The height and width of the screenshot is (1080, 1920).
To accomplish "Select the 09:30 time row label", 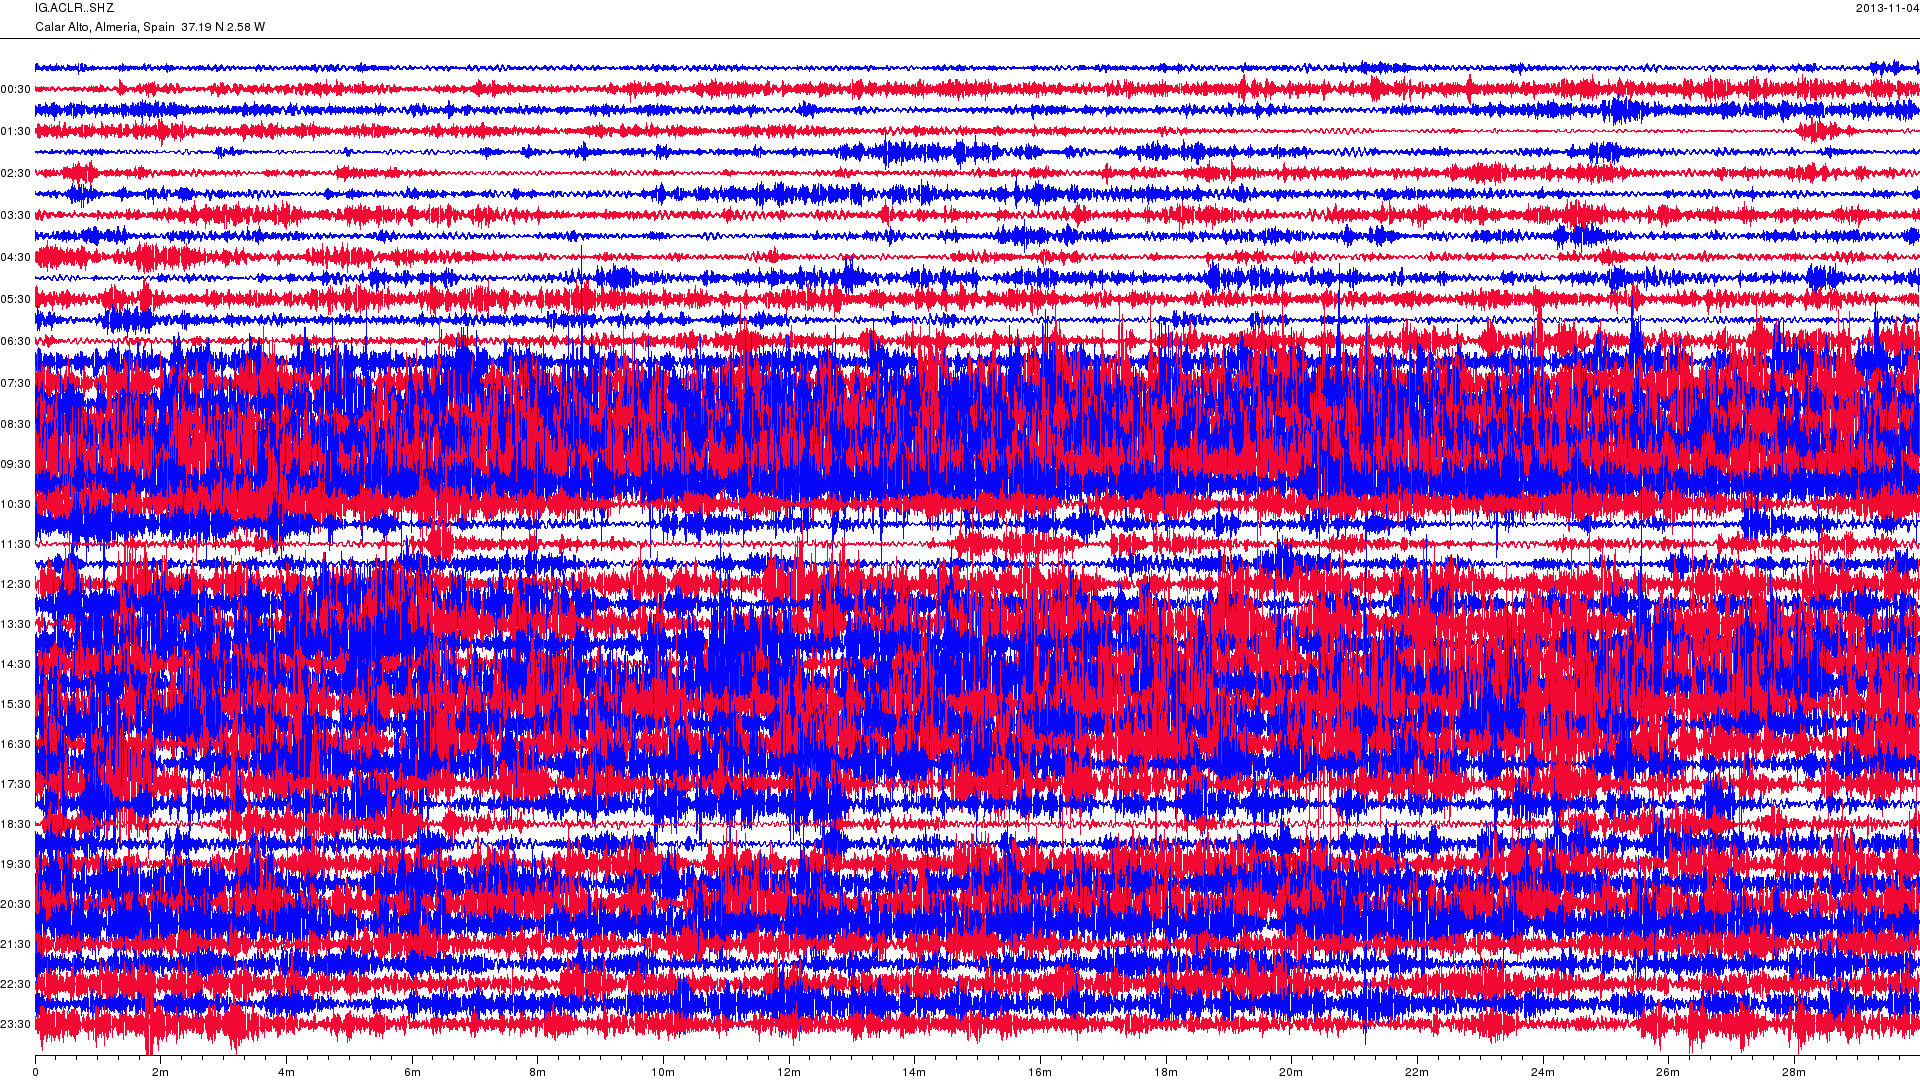I will (16, 465).
